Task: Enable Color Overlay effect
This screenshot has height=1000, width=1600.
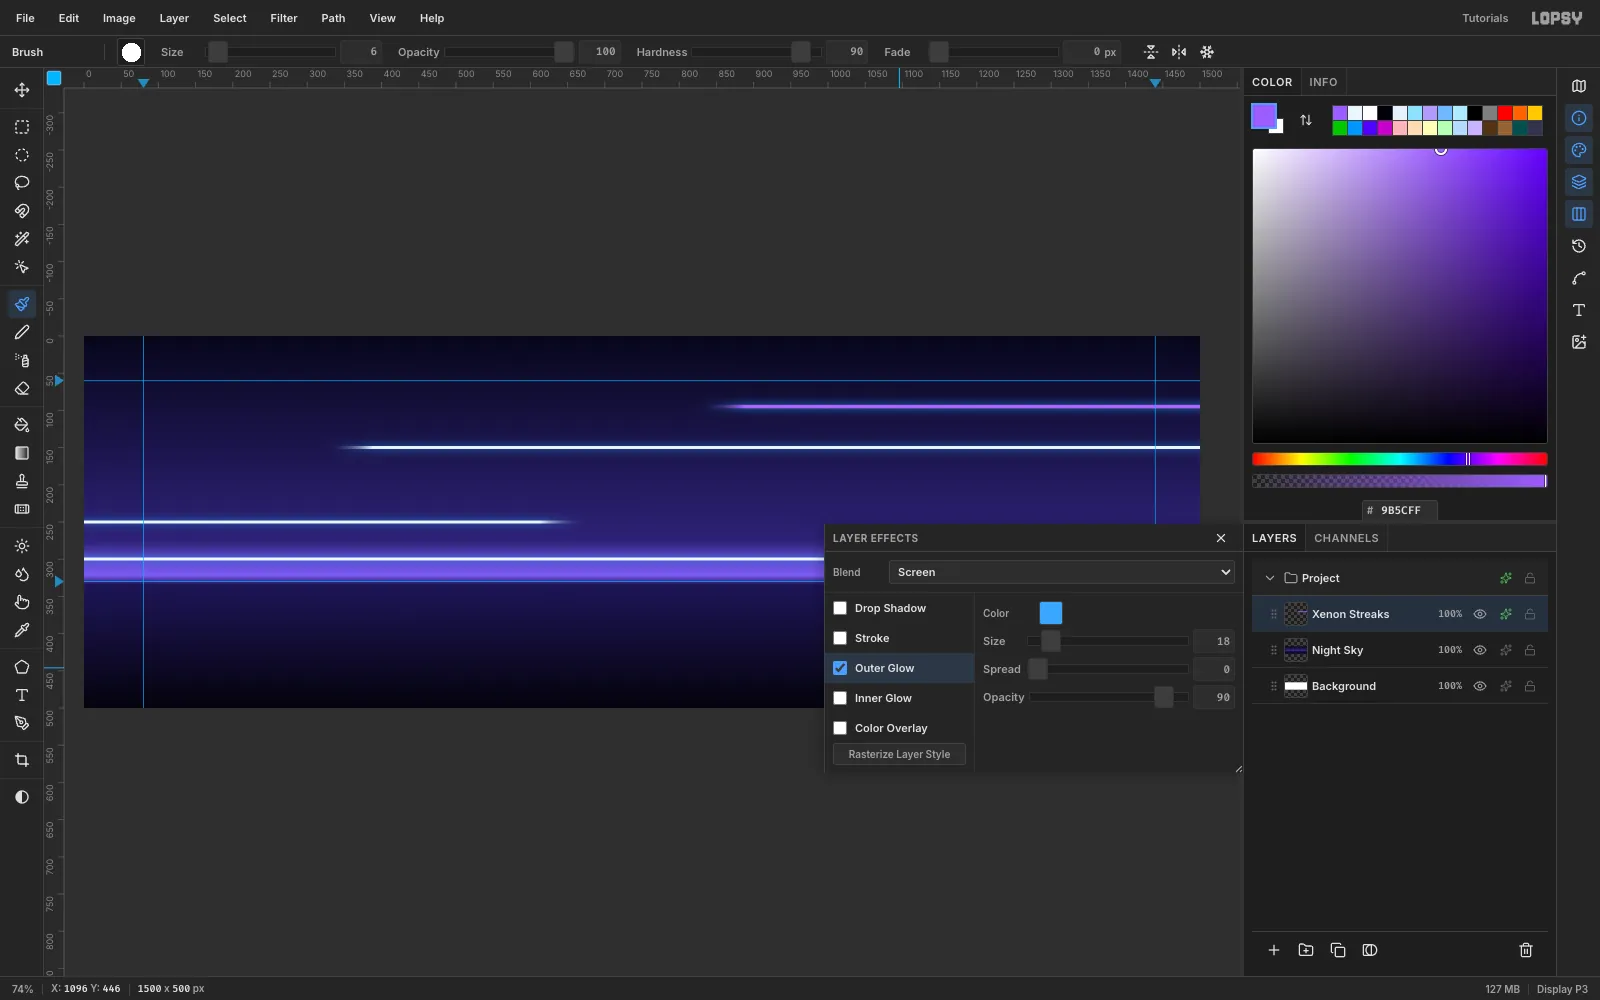Action: click(x=840, y=728)
